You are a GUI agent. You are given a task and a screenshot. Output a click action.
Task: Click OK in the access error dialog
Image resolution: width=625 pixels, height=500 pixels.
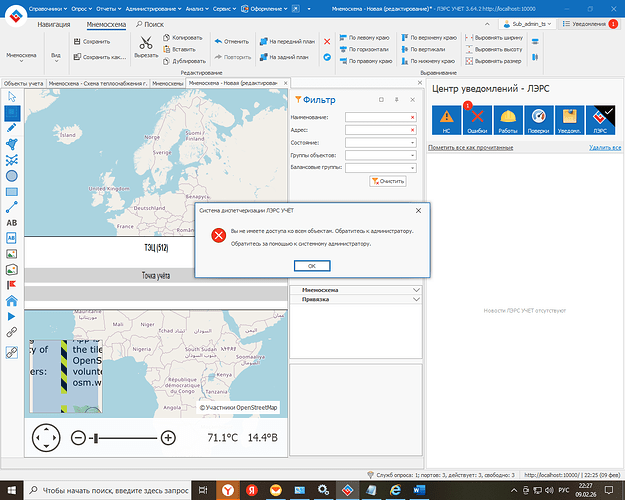point(312,265)
